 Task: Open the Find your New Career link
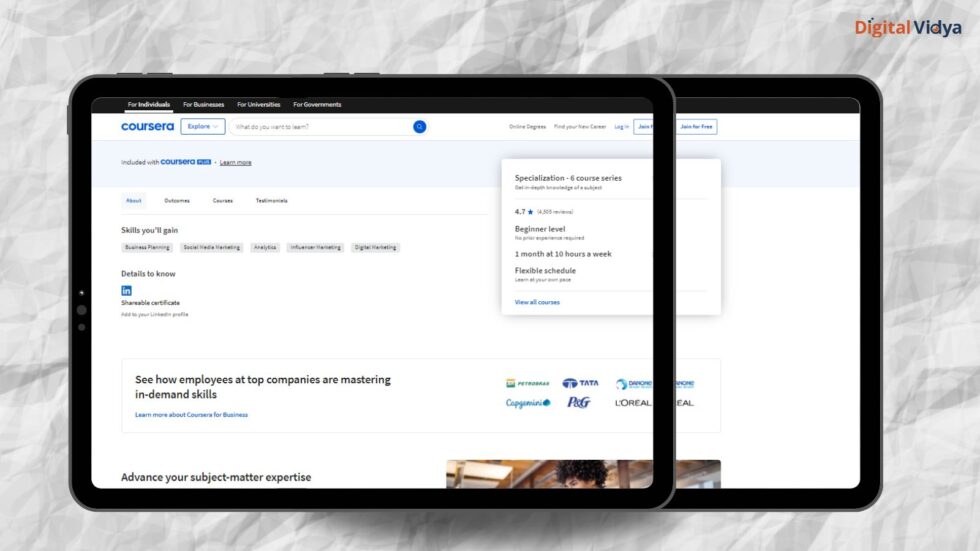pos(580,127)
